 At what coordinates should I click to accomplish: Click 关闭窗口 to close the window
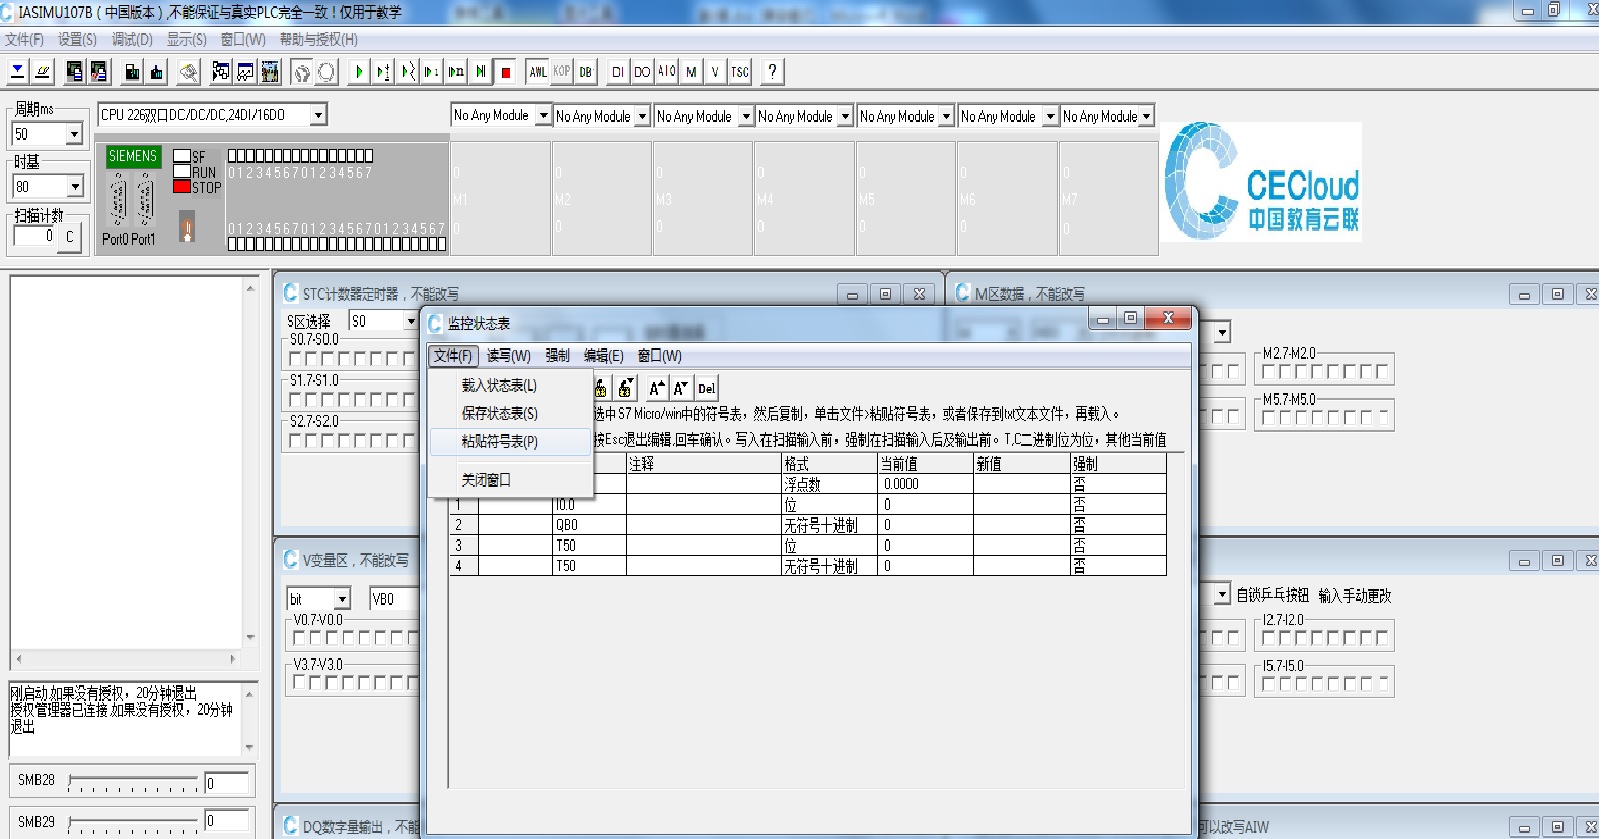point(486,480)
